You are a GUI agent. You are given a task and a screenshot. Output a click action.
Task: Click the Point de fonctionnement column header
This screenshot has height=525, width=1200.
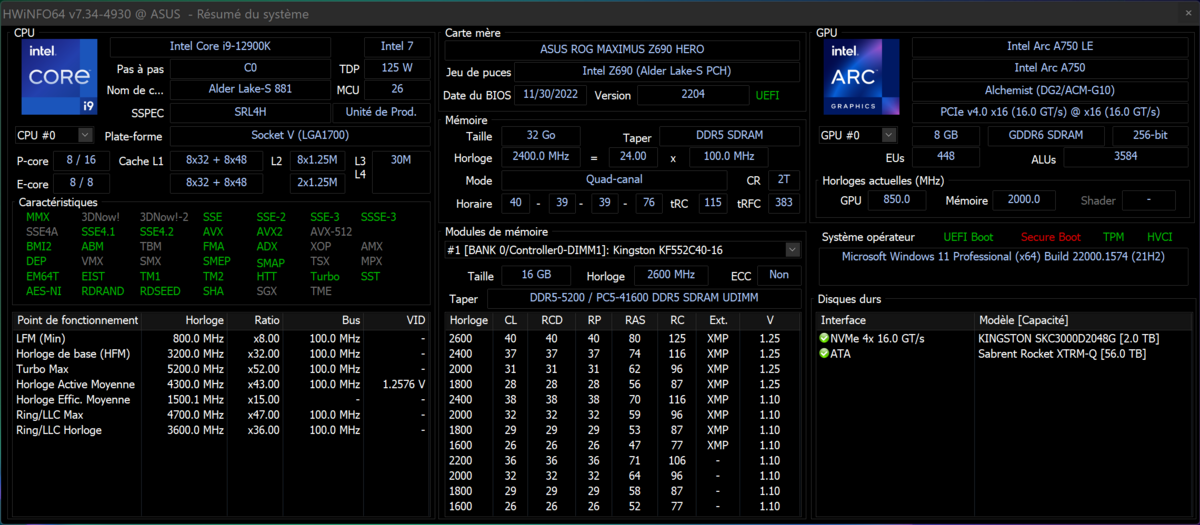point(78,320)
